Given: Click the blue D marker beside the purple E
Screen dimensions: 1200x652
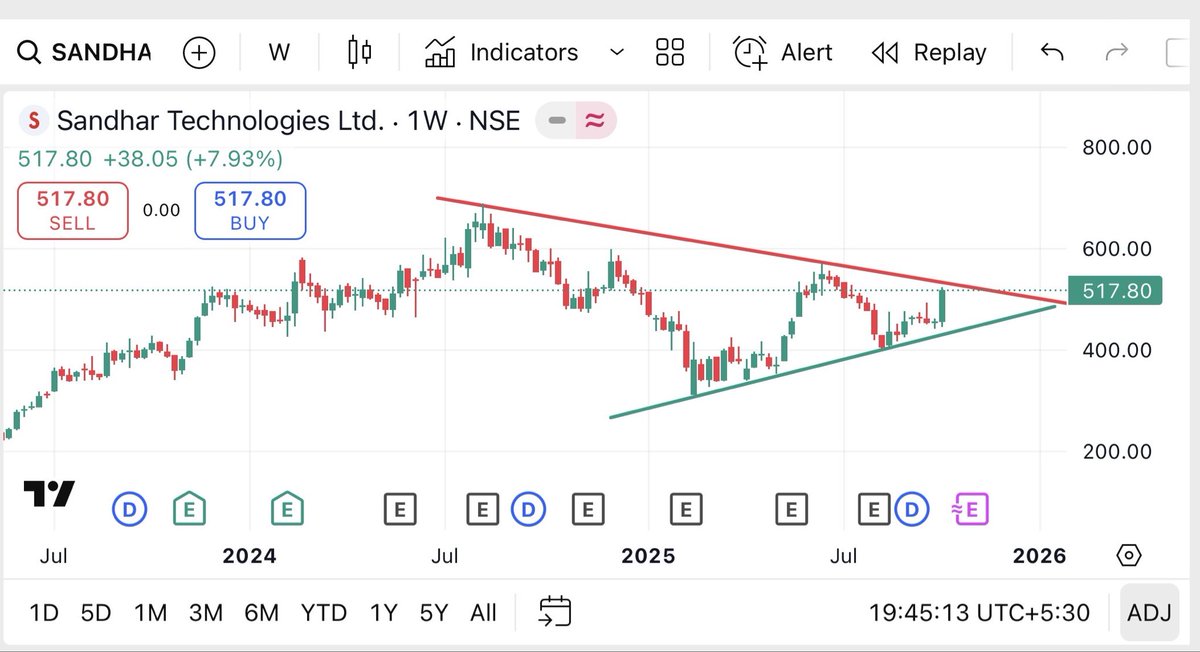Looking at the screenshot, I should pos(911,510).
